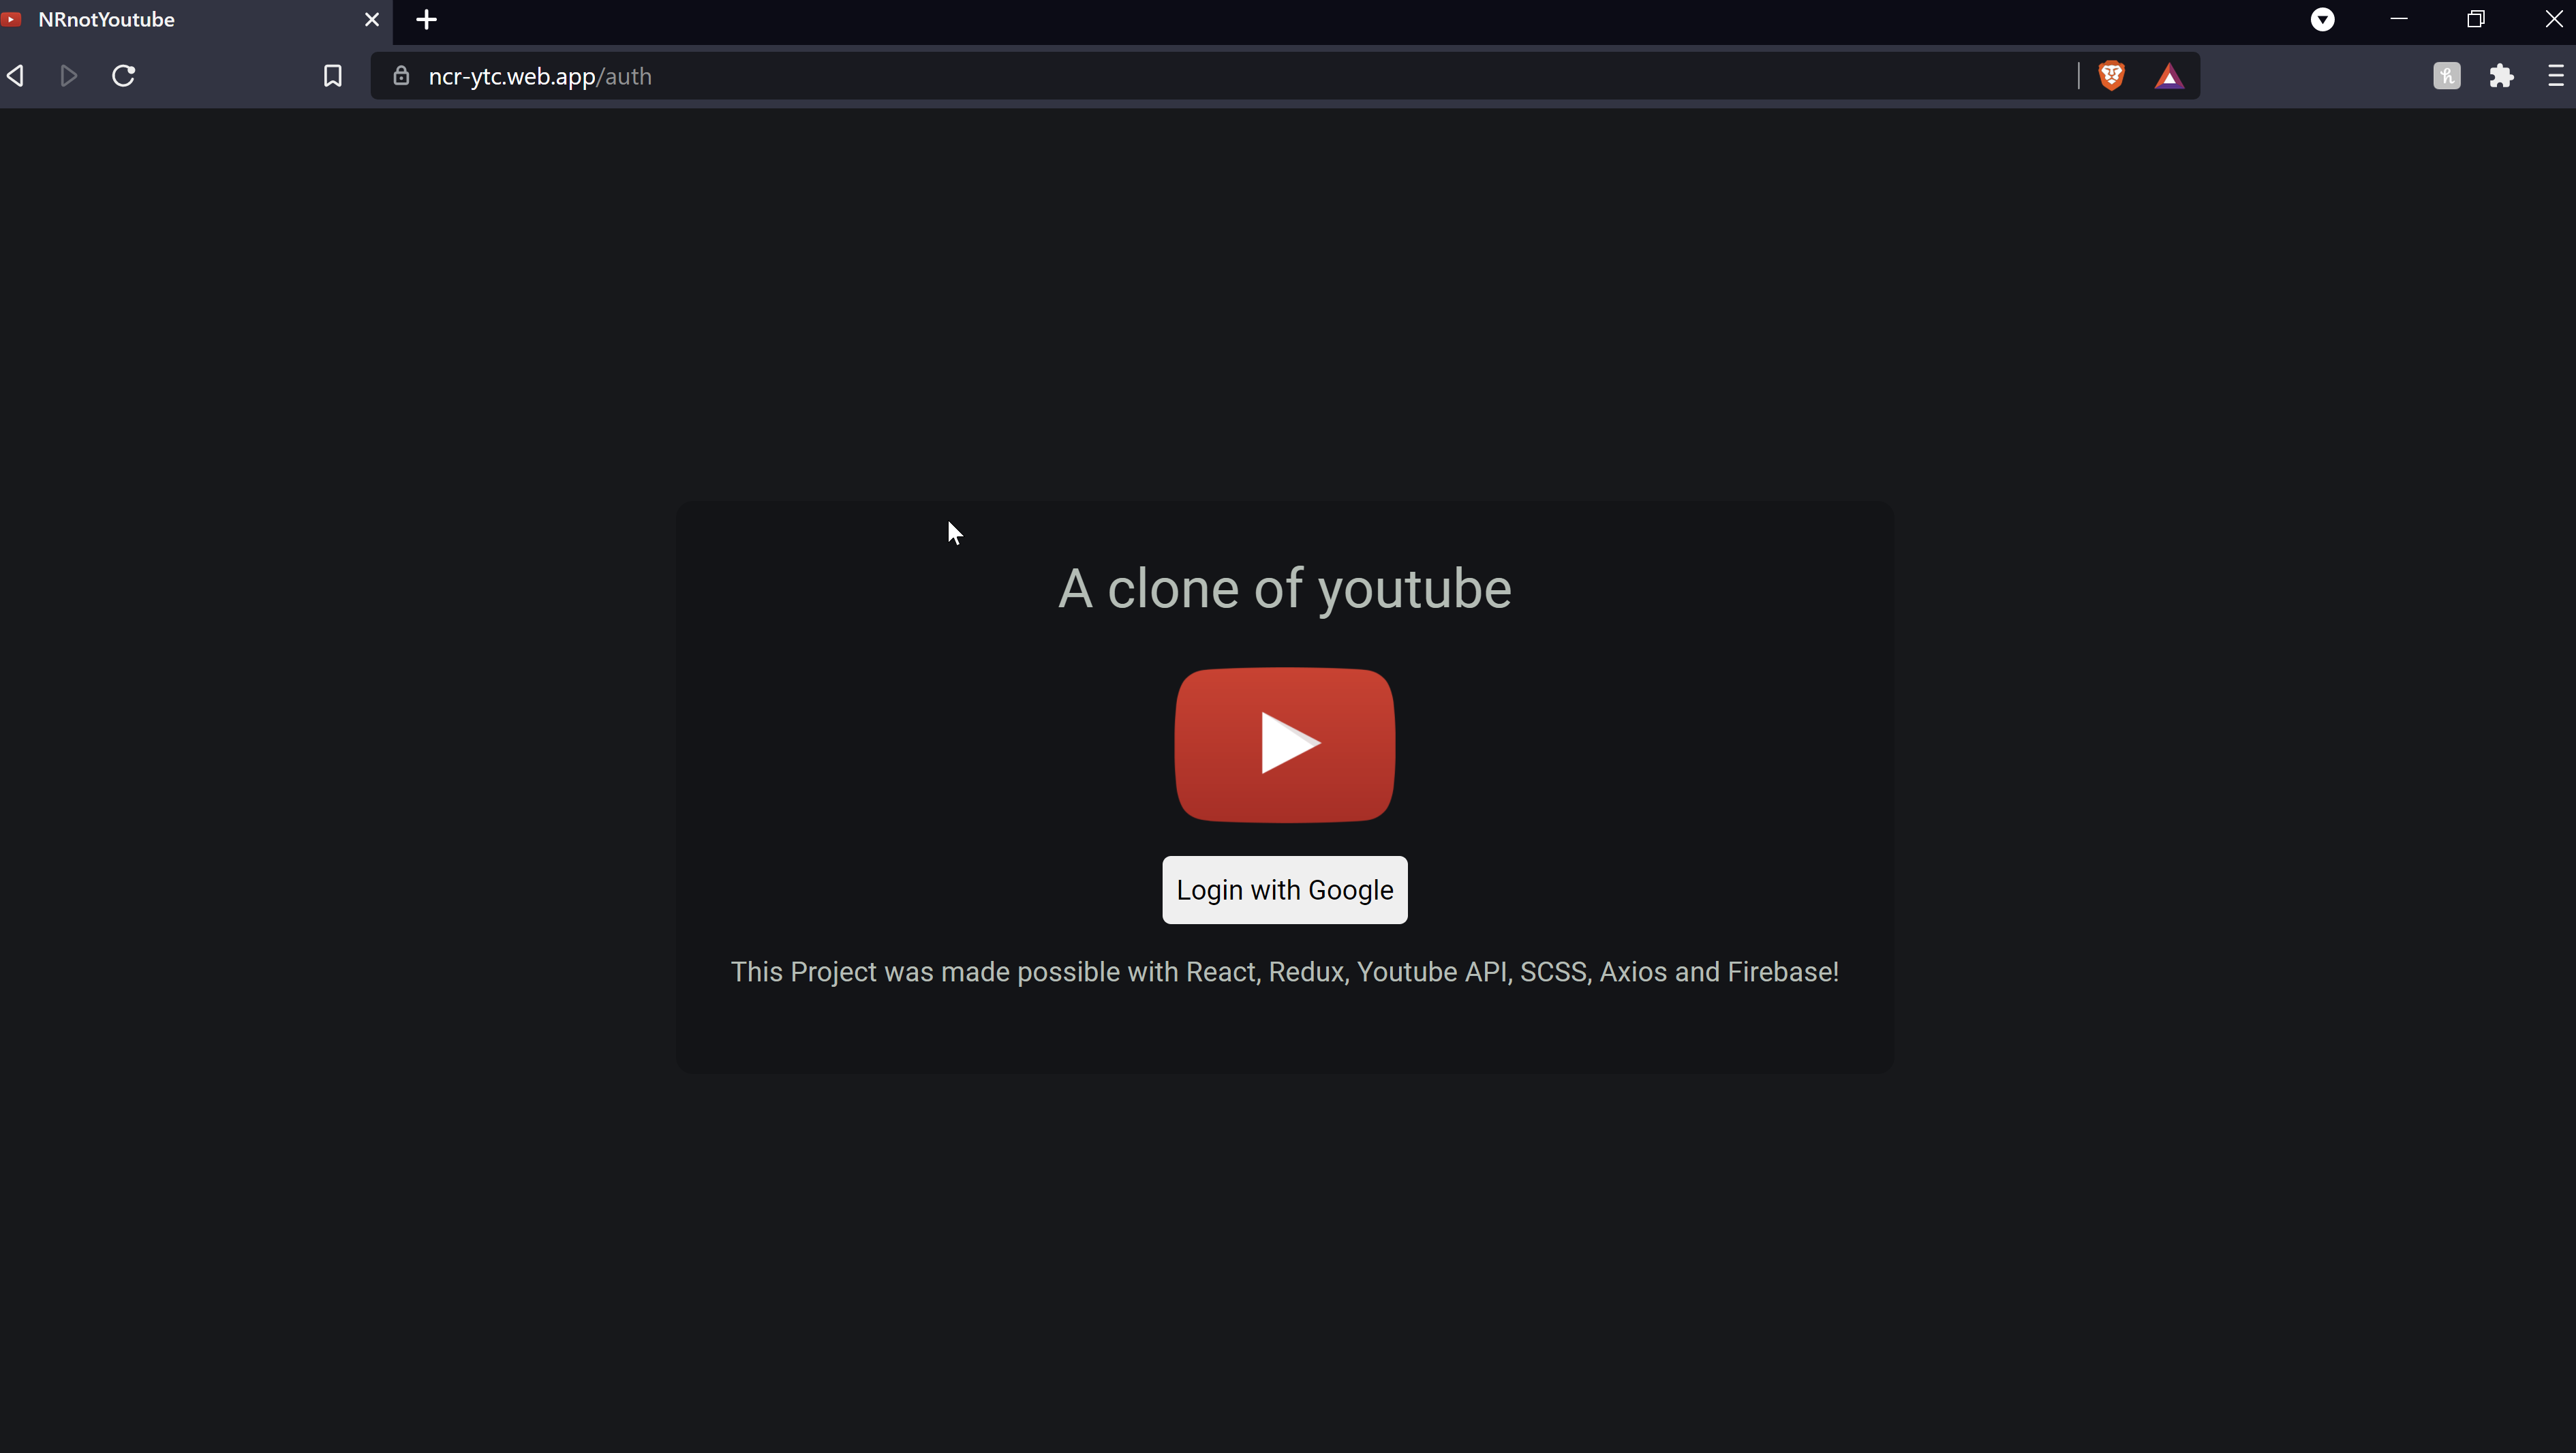2576x1453 pixels.
Task: Expand the browser hamburger menu
Action: [2556, 75]
